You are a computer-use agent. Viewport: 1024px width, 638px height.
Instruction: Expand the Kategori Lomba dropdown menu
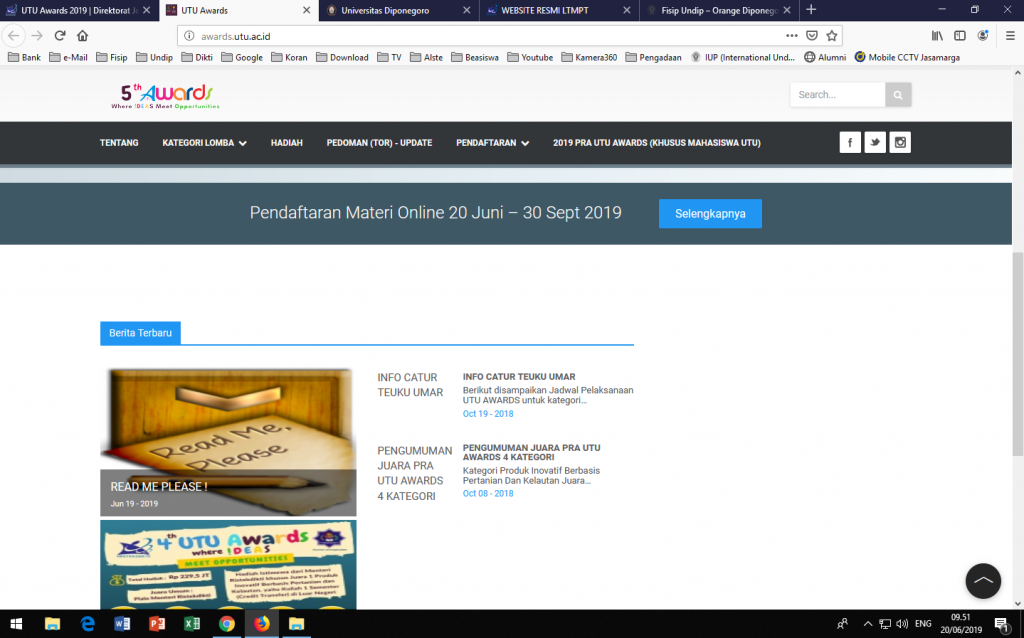pyautogui.click(x=204, y=143)
